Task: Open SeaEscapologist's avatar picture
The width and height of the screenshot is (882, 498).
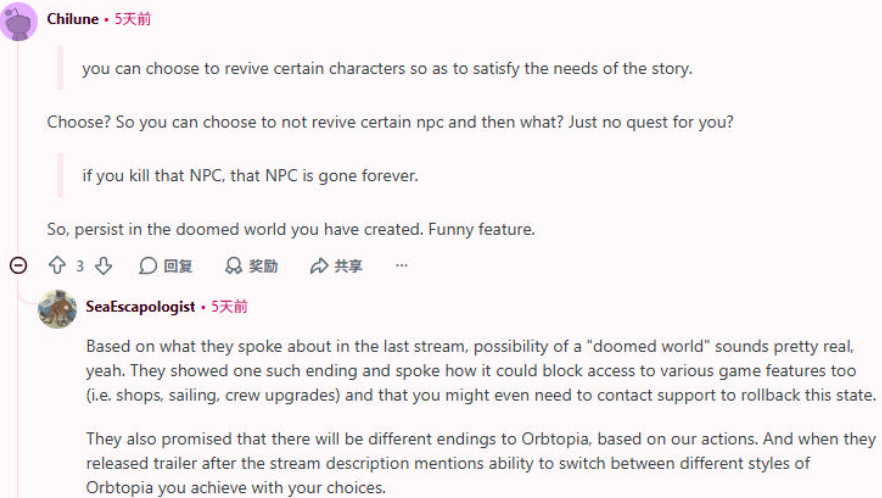Action: coord(57,309)
